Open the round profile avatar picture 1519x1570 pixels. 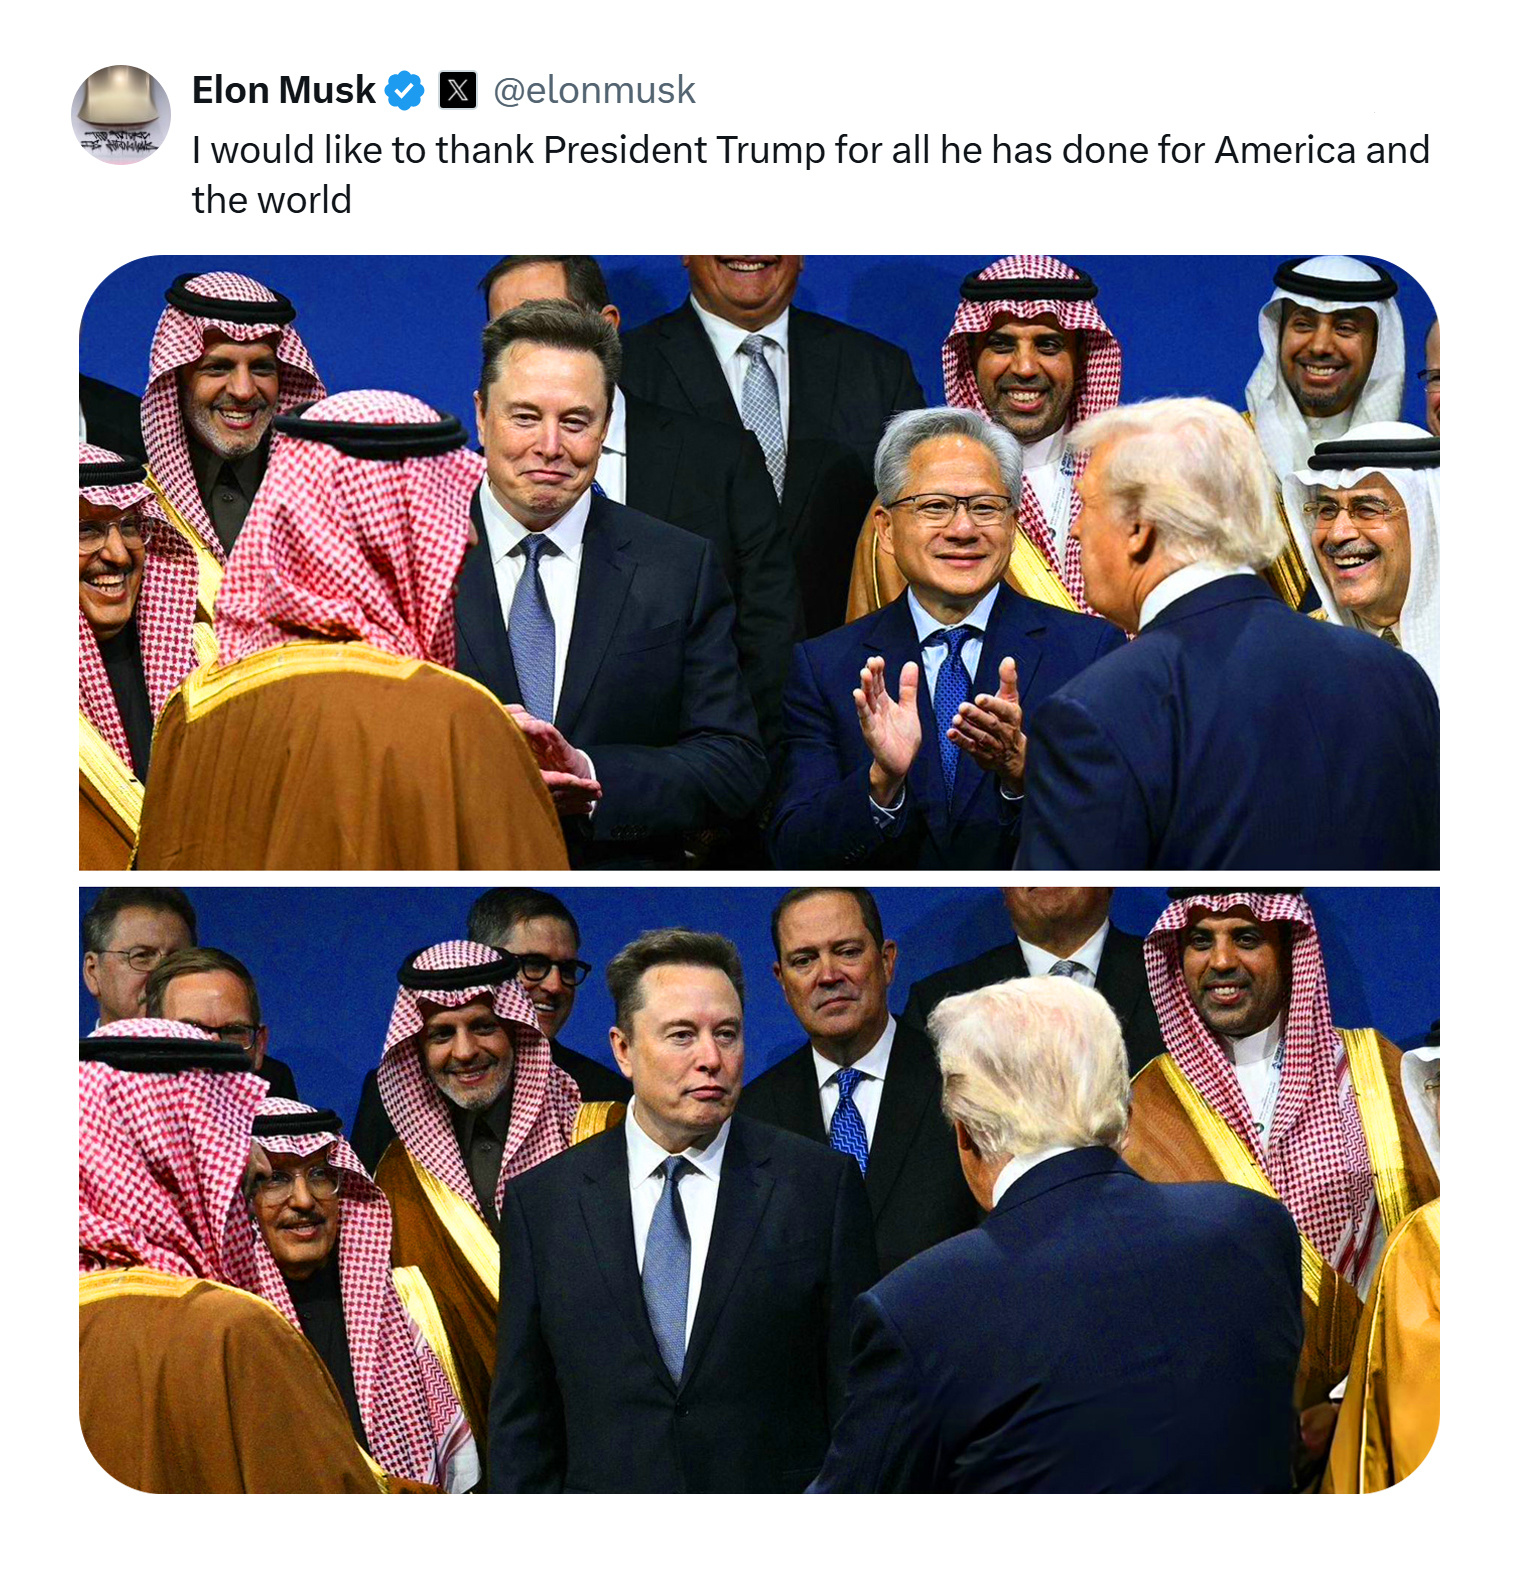(x=121, y=115)
